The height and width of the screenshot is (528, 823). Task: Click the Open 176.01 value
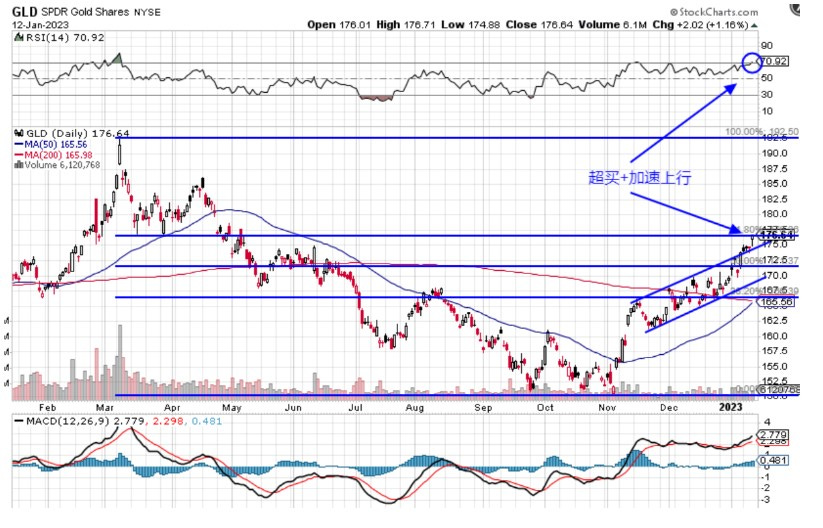[339, 25]
